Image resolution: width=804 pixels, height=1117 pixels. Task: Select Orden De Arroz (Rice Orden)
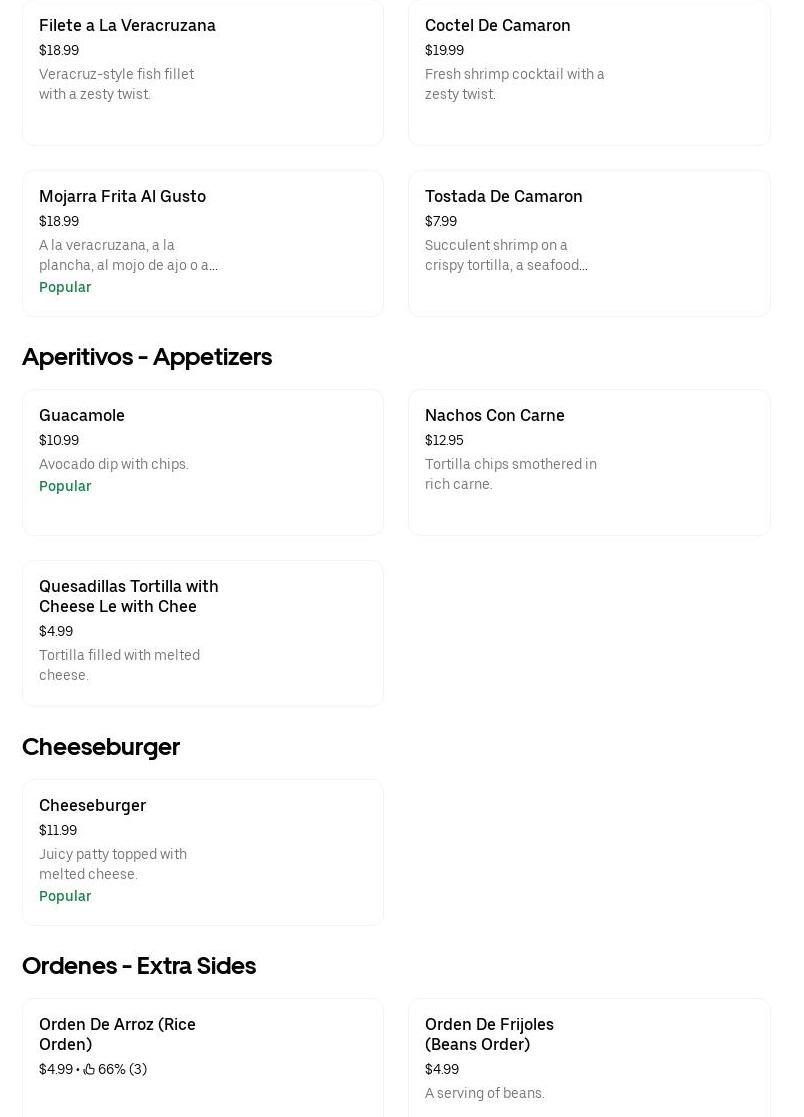click(x=203, y=1058)
